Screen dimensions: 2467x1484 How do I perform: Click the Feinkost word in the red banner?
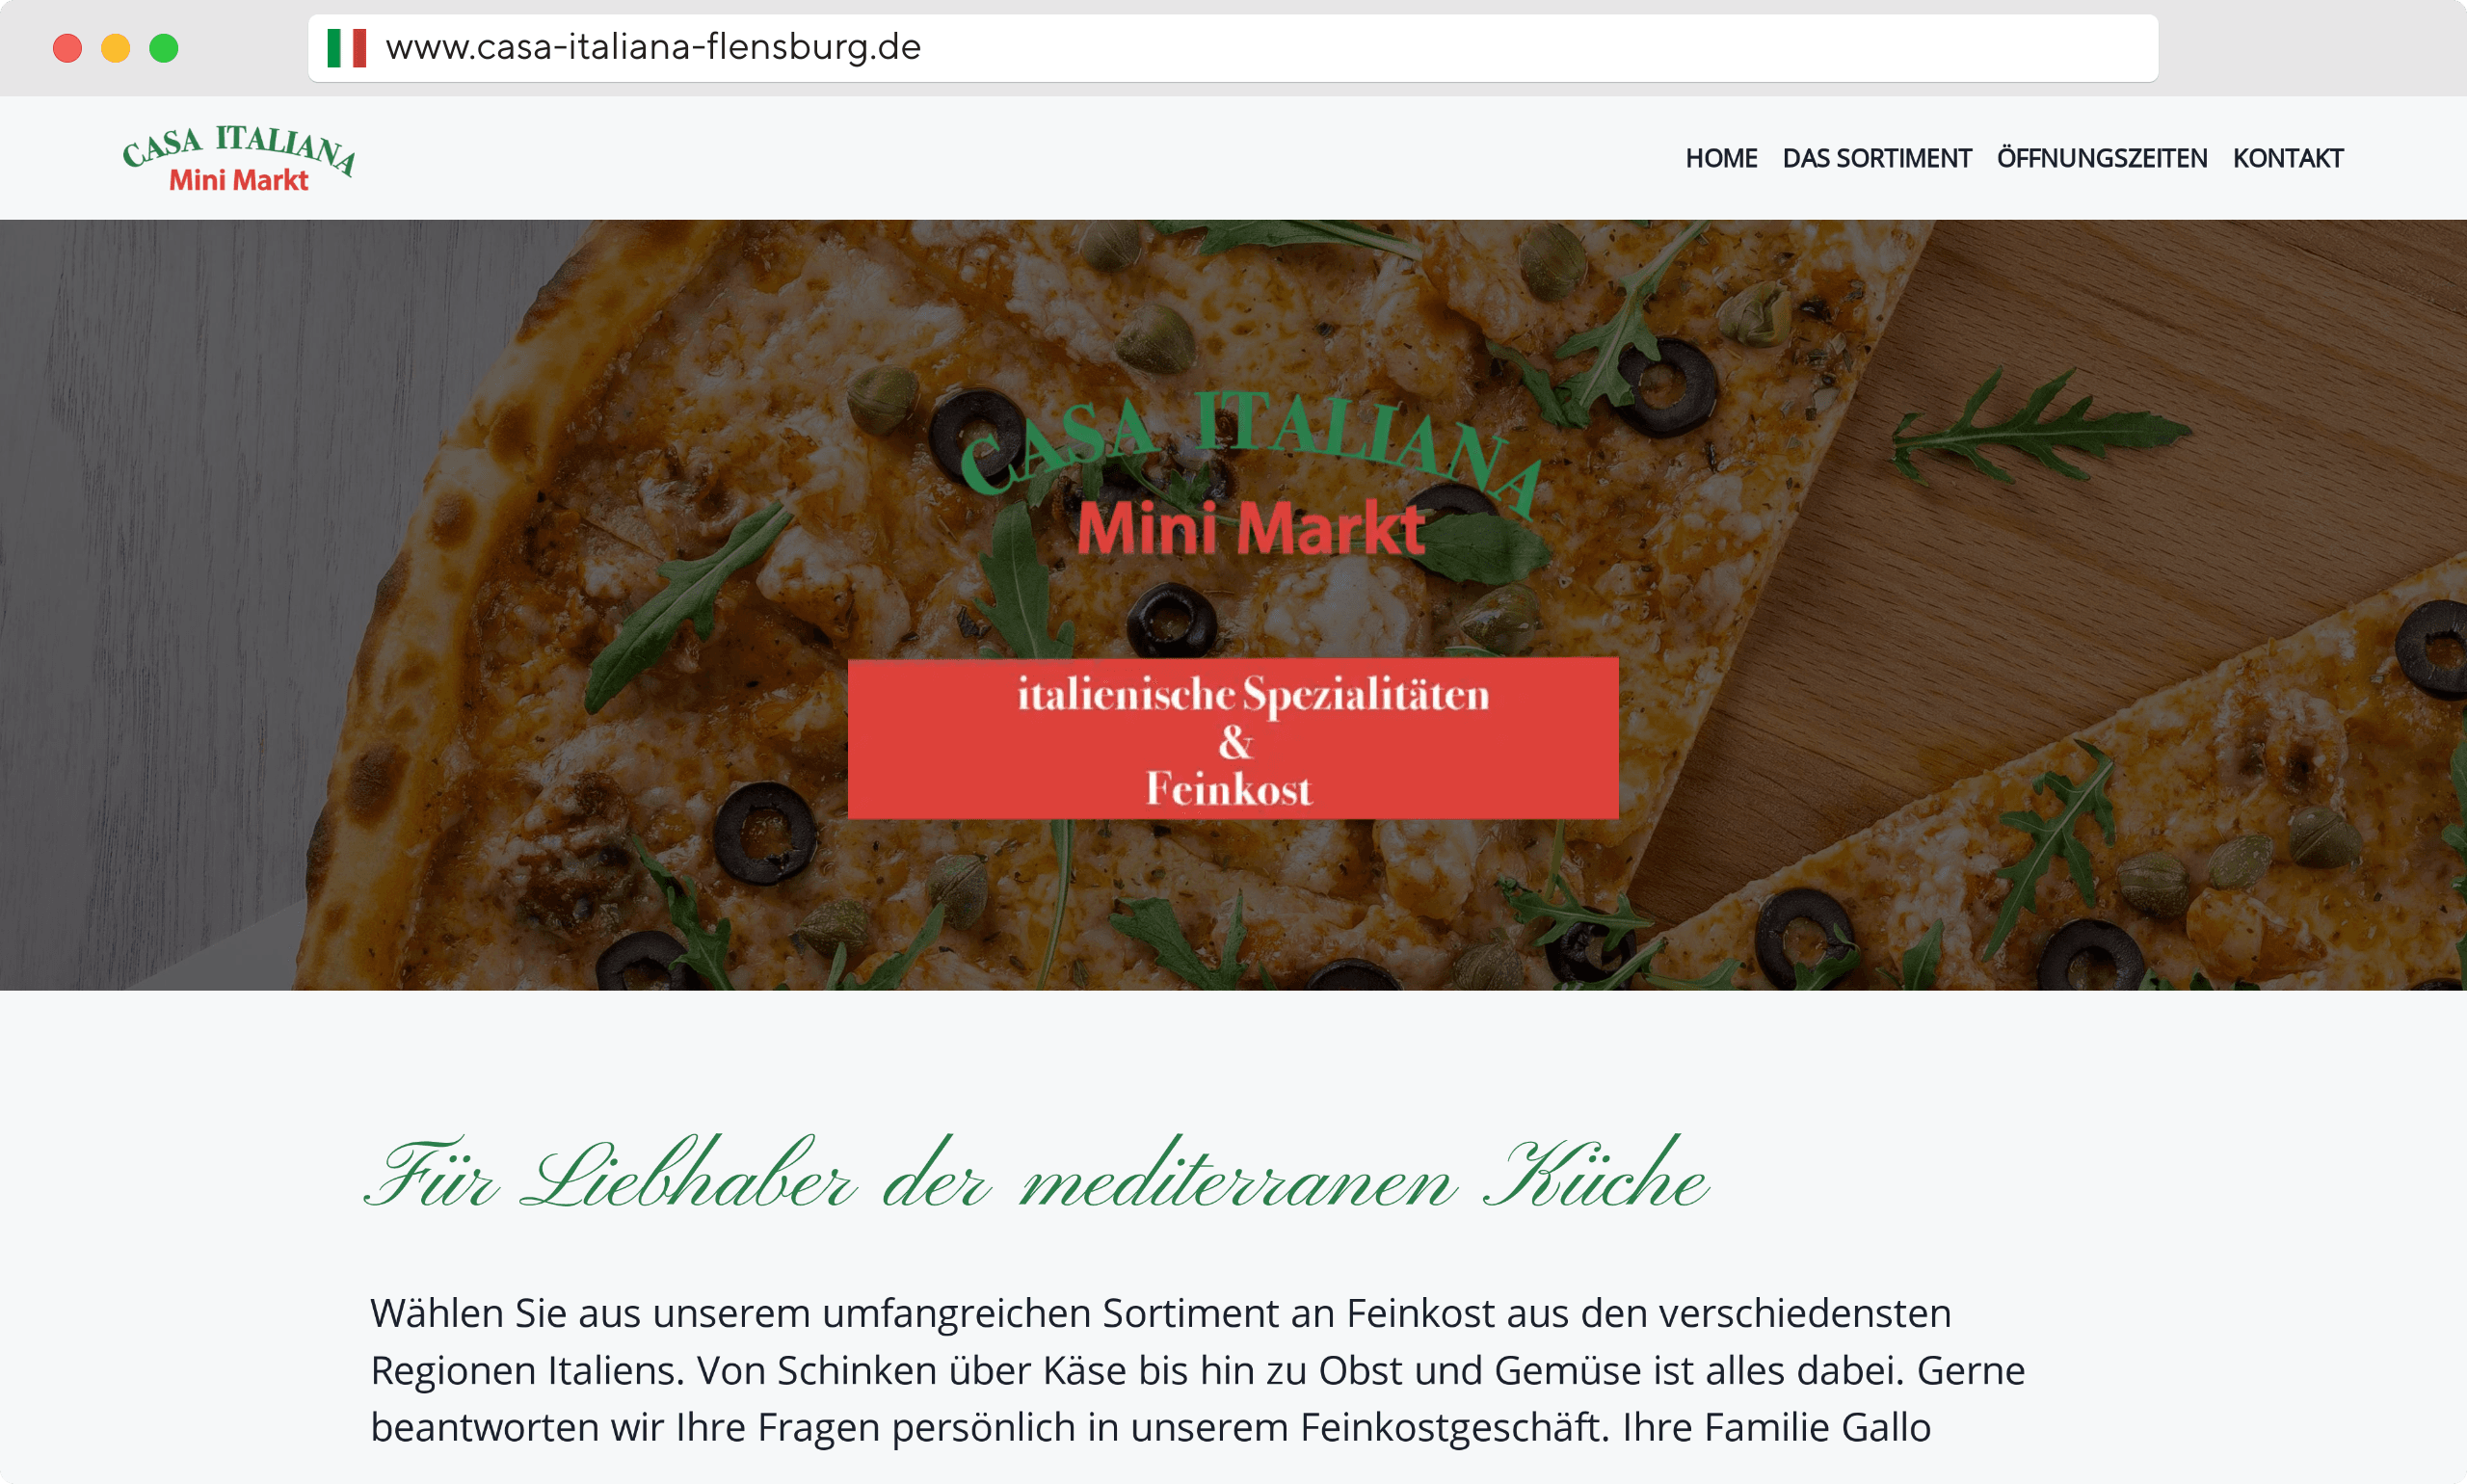(x=1229, y=789)
